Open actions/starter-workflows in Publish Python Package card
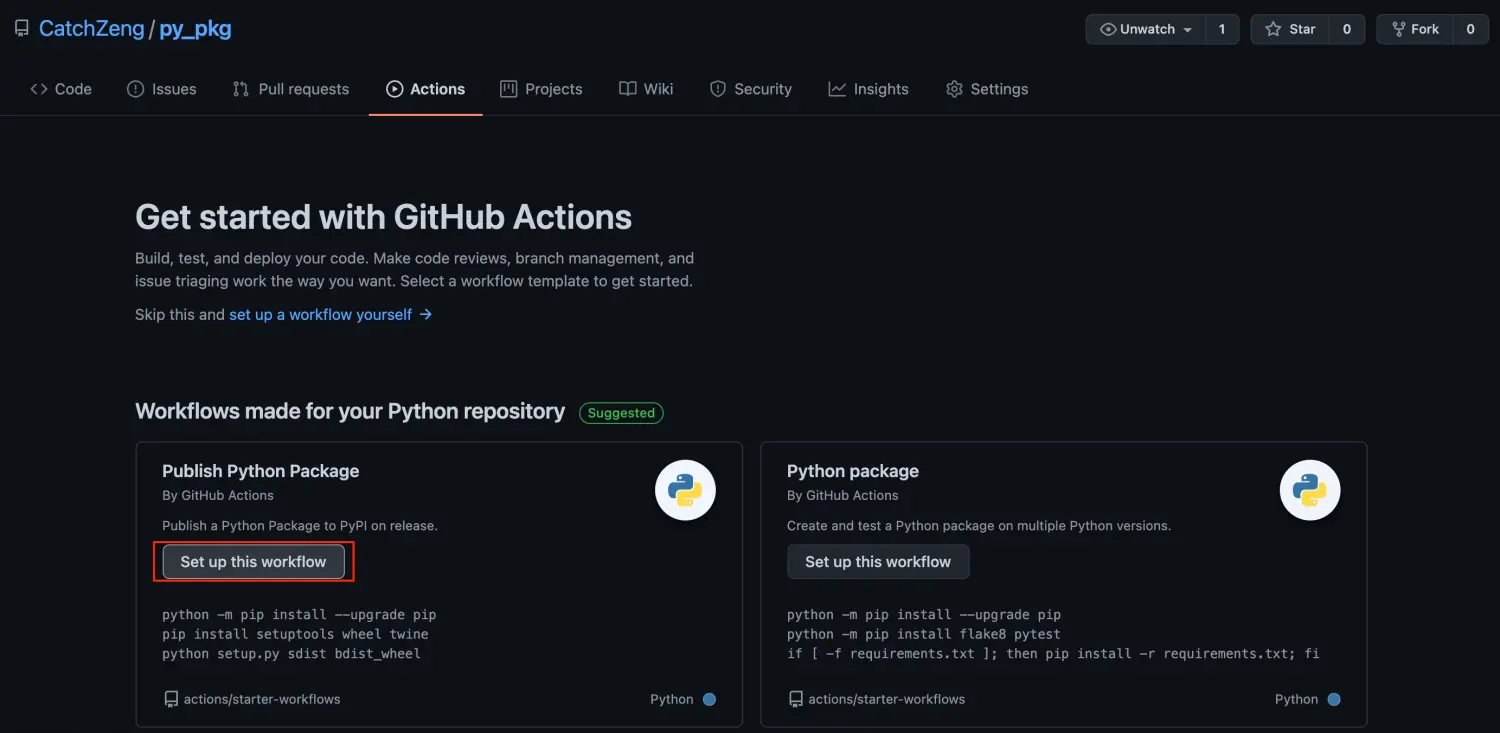Viewport: 1500px width, 733px height. coord(262,699)
